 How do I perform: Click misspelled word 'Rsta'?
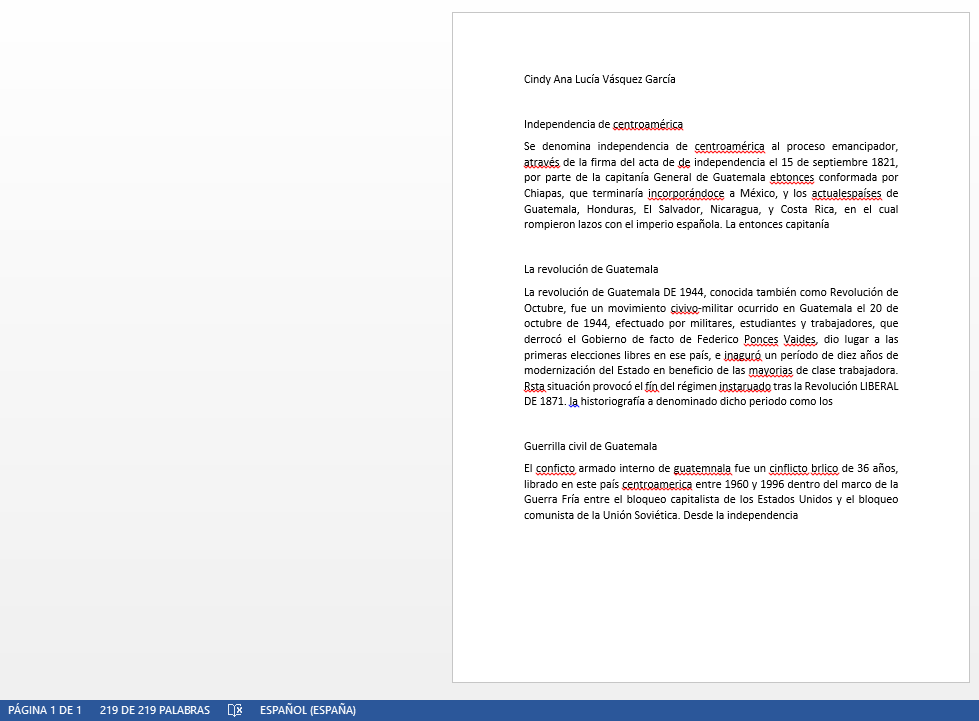click(534, 386)
